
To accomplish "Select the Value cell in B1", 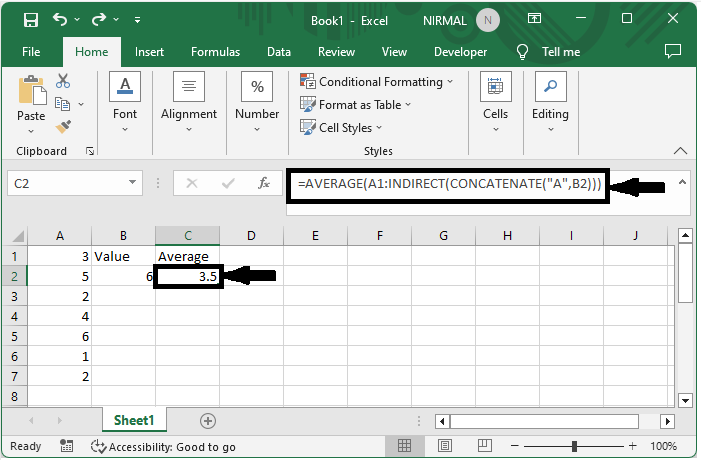I will pos(123,257).
